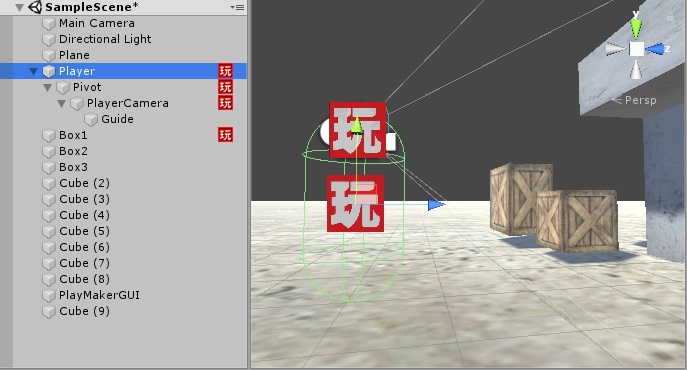Click the Box3 cube icon
Viewport: 687px width, 370px height.
tap(49, 167)
